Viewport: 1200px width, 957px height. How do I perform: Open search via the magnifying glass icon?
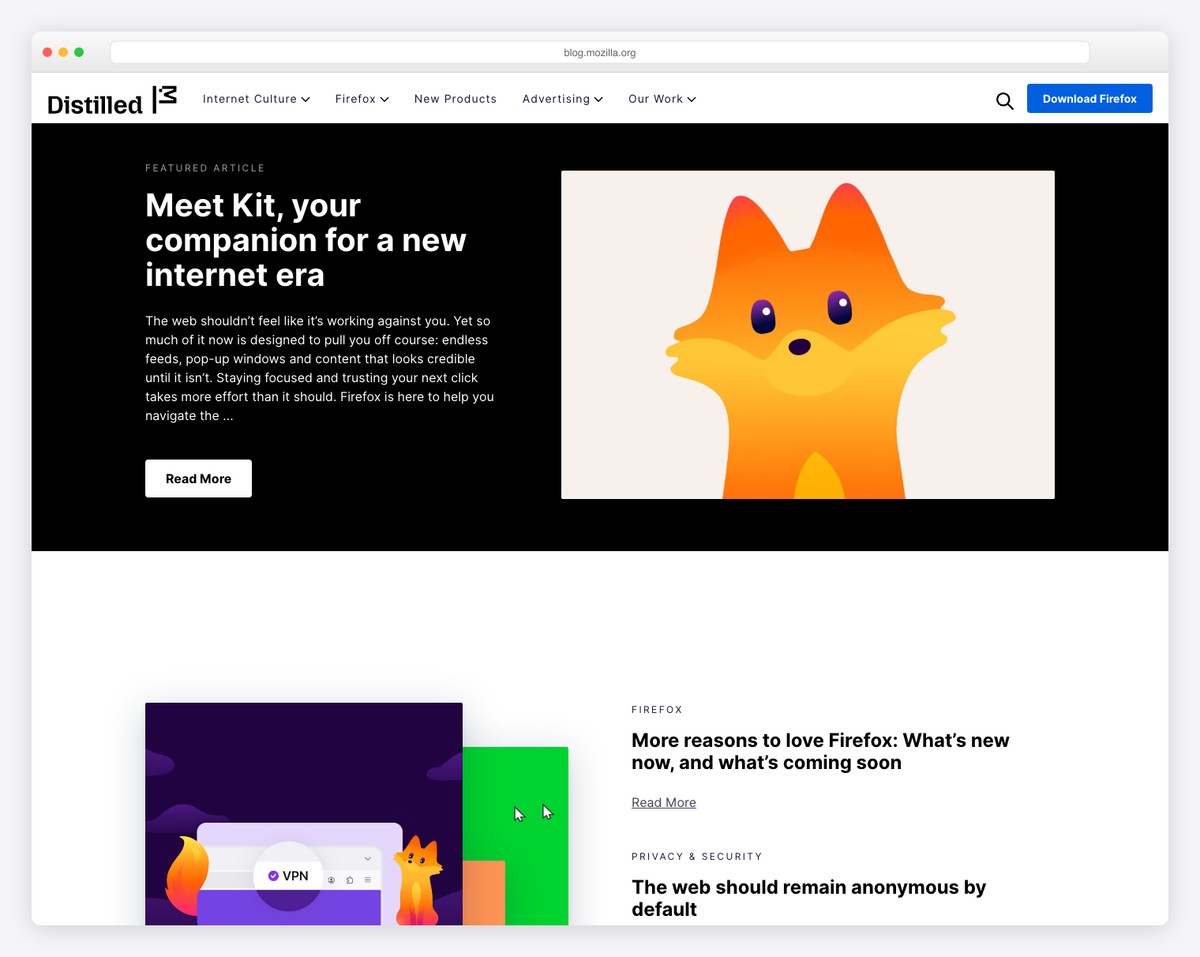pyautogui.click(x=1004, y=100)
